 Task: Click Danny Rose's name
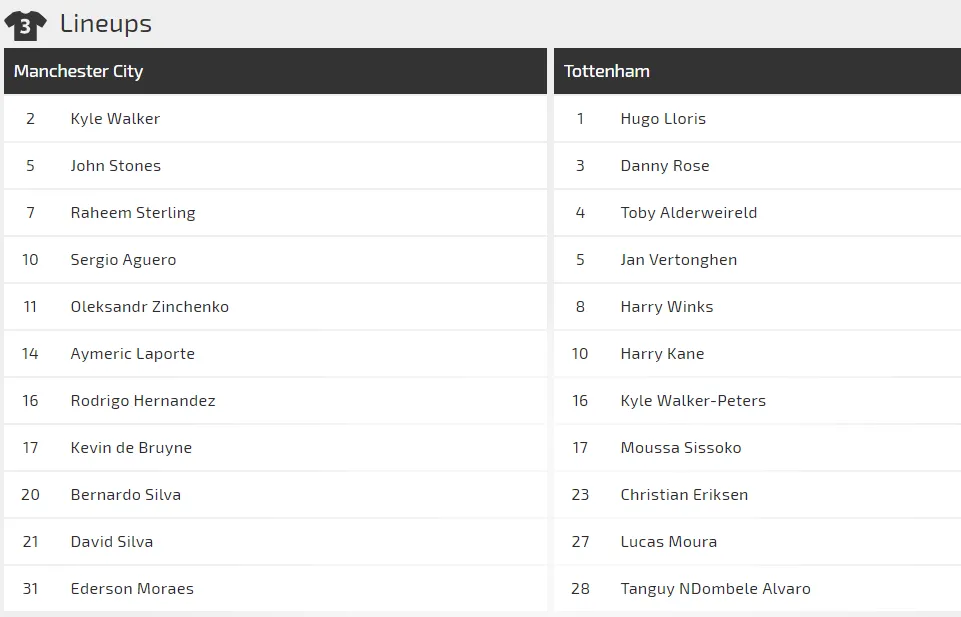tap(665, 166)
